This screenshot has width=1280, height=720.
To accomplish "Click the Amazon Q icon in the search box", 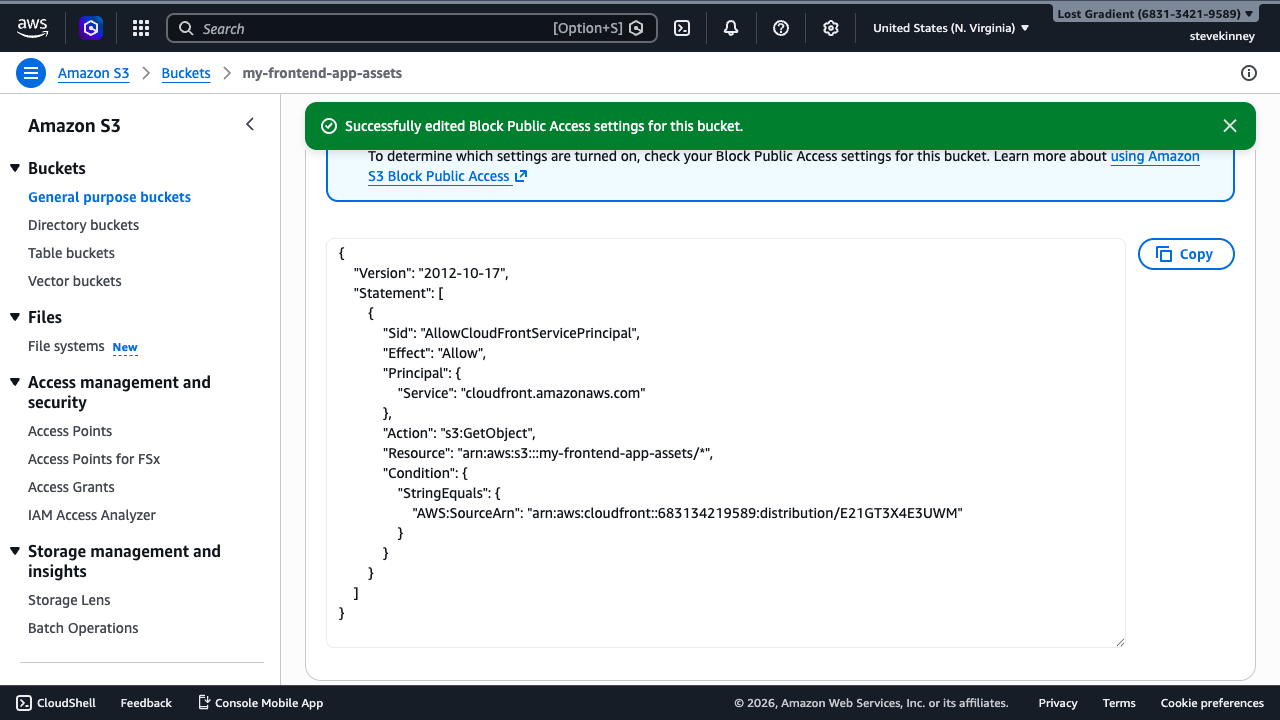I will pos(636,28).
